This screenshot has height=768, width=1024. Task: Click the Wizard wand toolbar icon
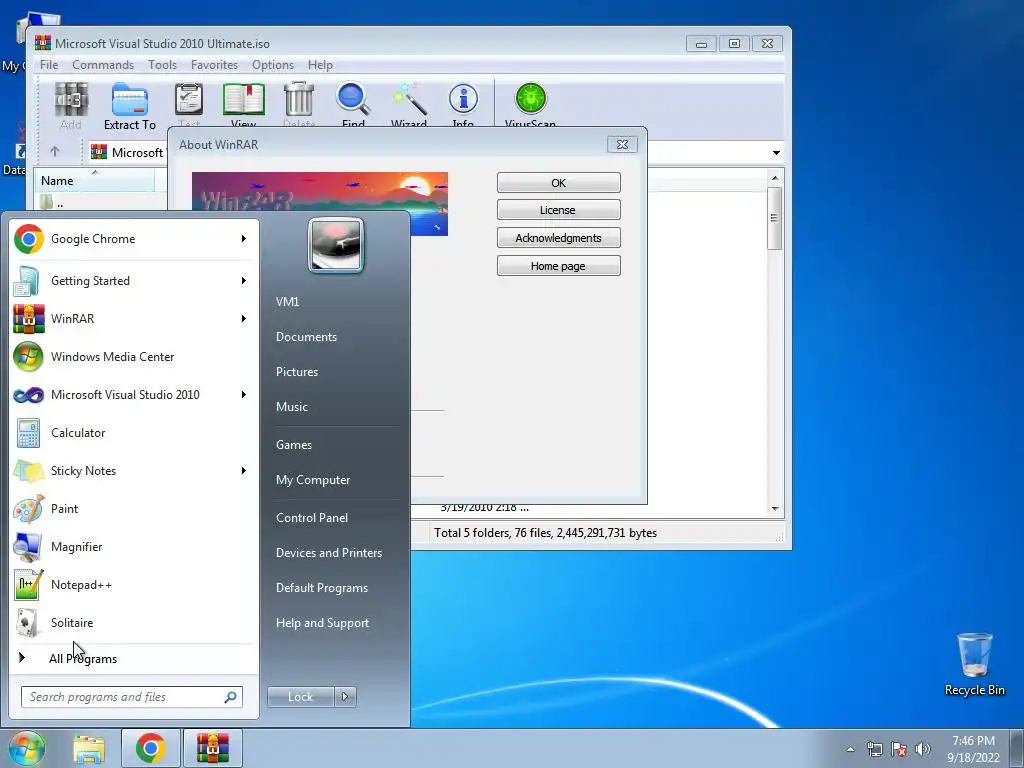409,104
